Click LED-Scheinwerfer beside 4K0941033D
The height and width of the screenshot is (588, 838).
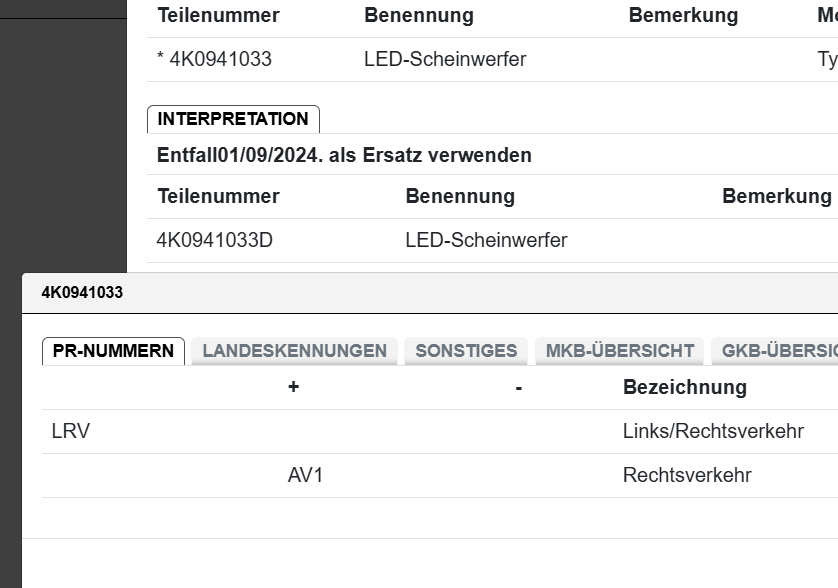tap(486, 240)
